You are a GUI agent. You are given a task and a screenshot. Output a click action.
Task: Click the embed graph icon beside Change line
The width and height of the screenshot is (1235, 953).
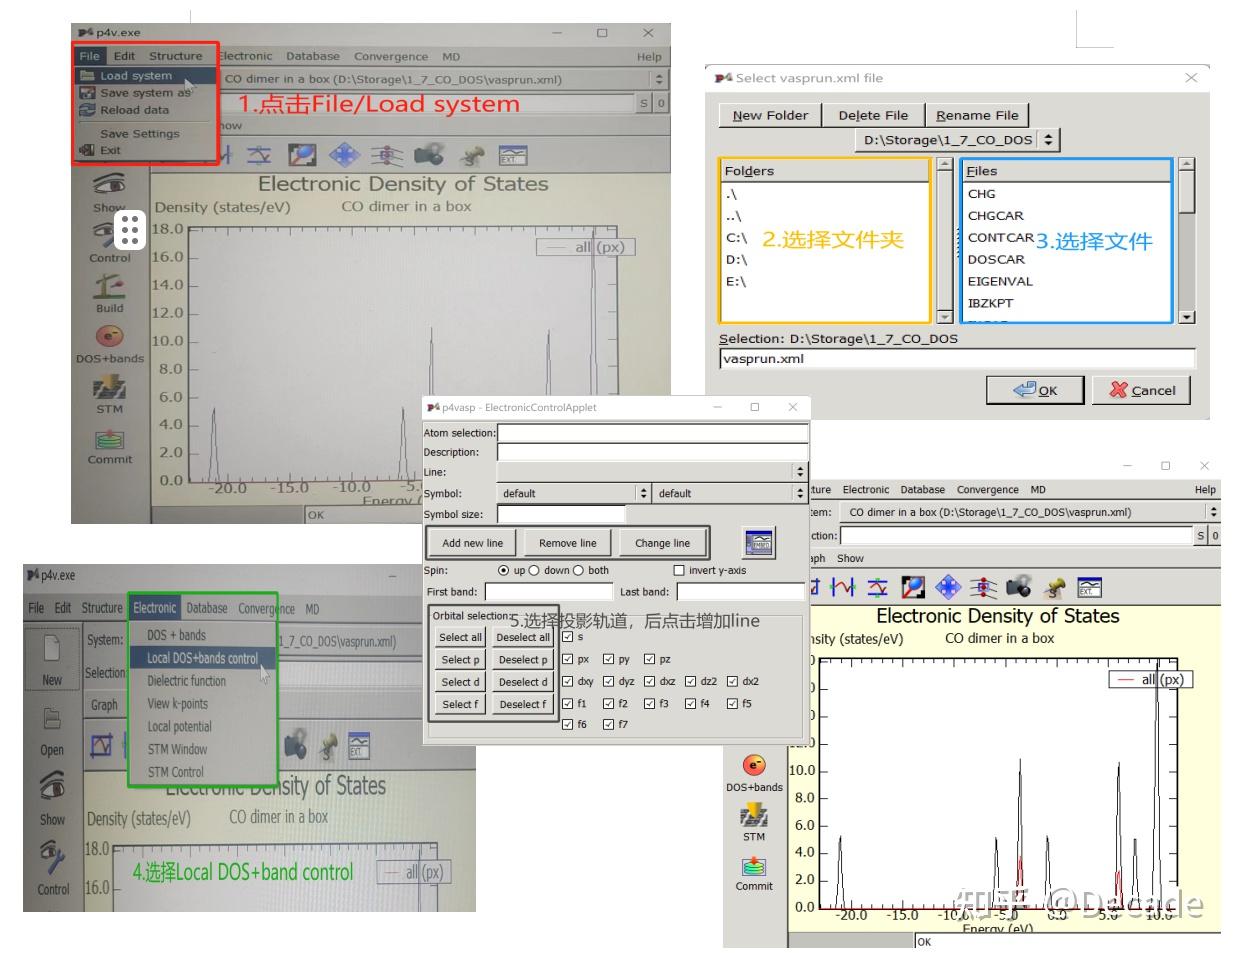pyautogui.click(x=759, y=543)
